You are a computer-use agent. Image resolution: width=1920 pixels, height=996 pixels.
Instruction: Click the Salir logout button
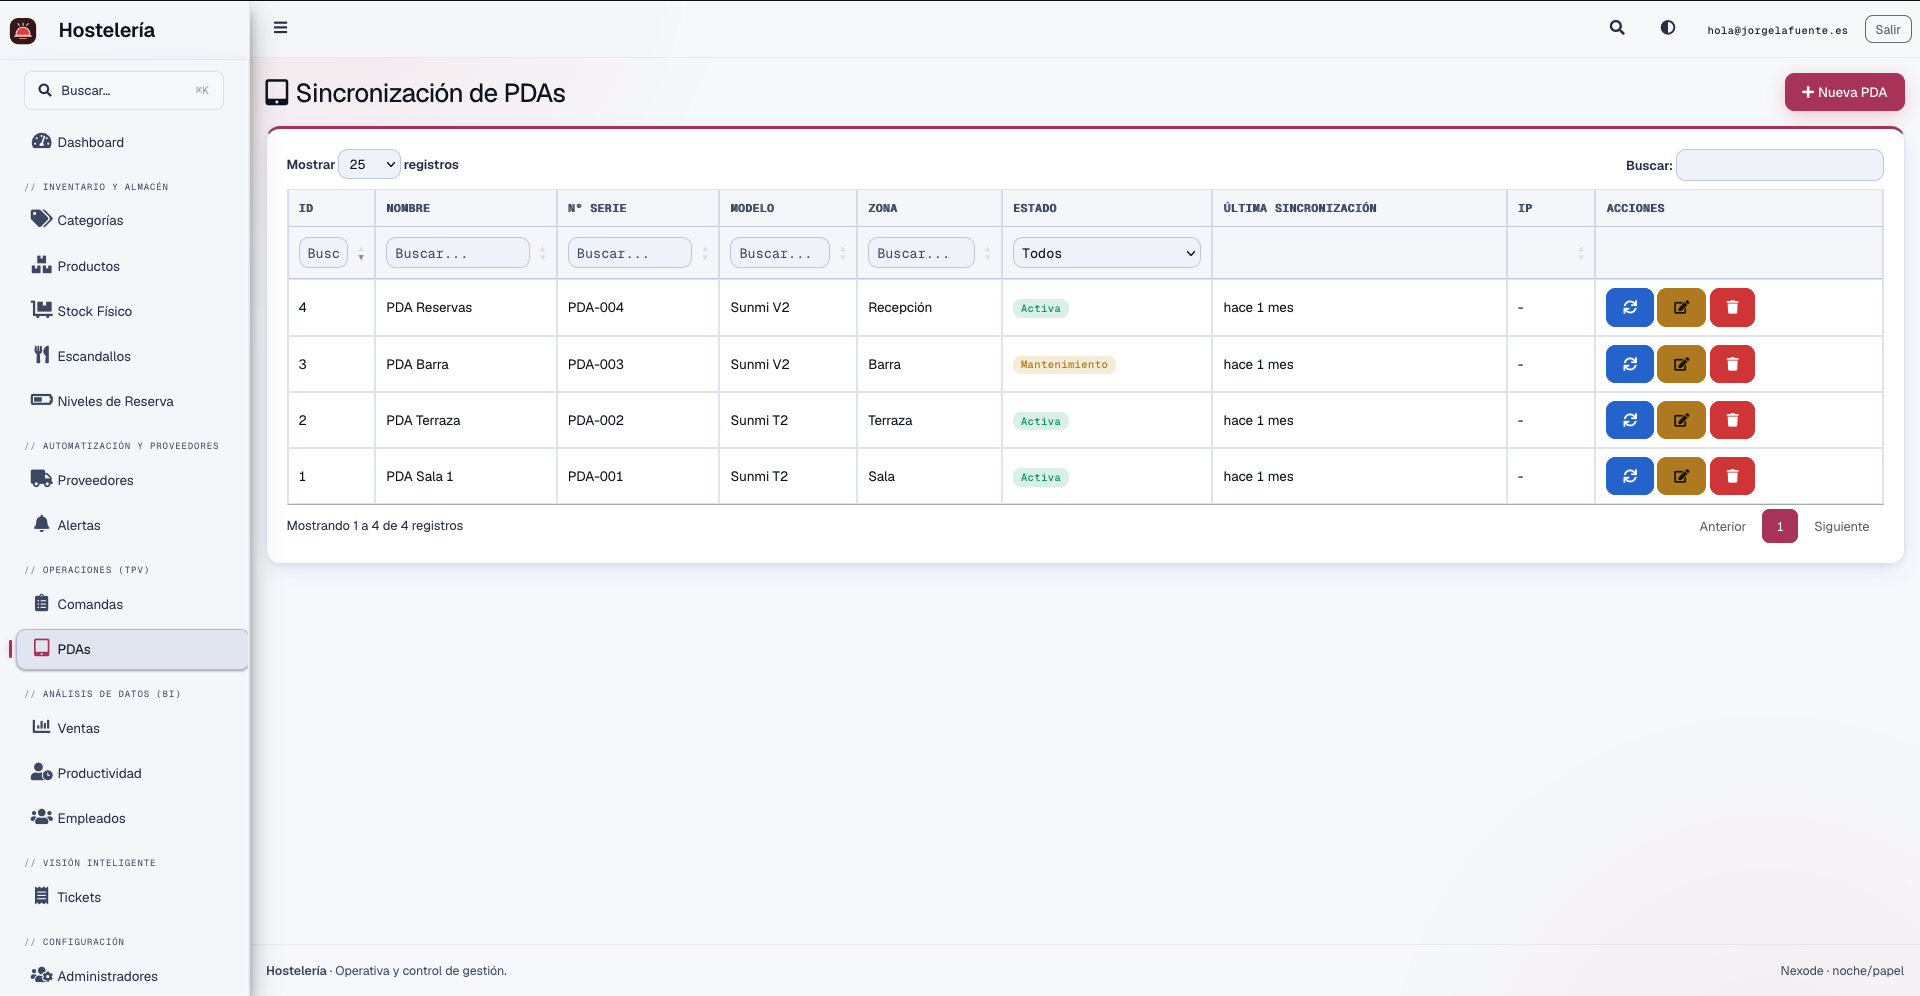[1887, 29]
